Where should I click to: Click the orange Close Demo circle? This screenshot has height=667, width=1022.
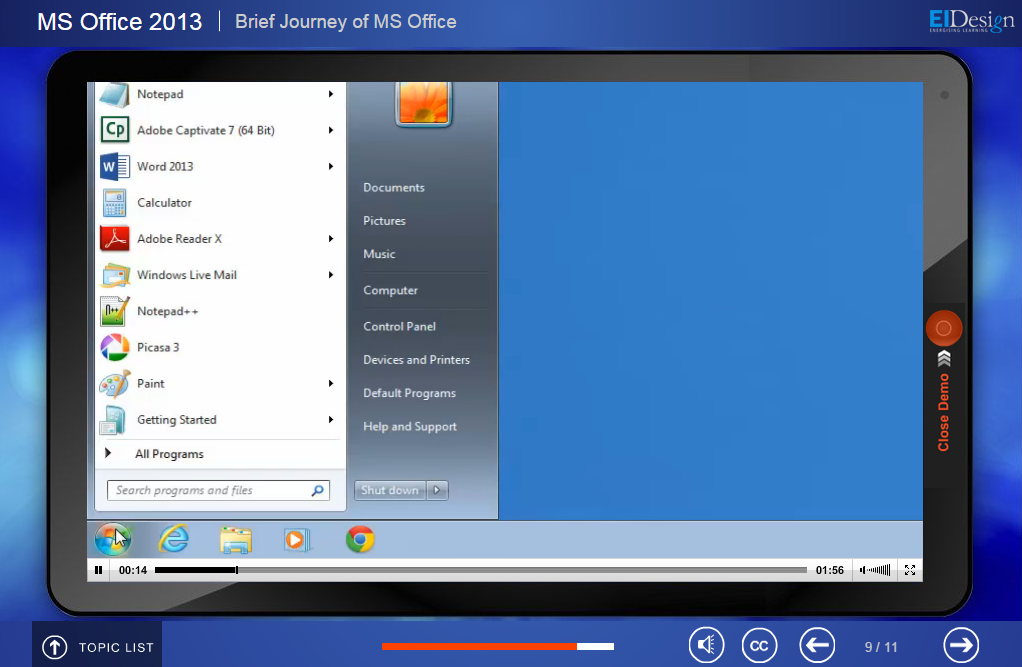click(944, 328)
